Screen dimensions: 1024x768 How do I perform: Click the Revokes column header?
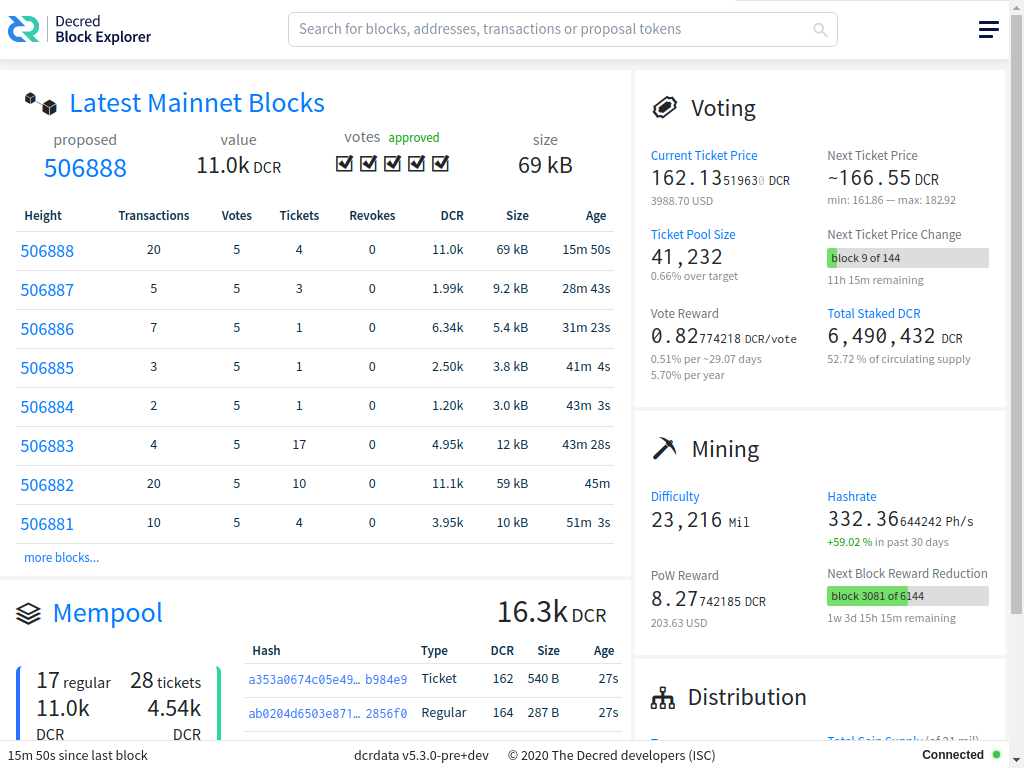pyautogui.click(x=372, y=216)
